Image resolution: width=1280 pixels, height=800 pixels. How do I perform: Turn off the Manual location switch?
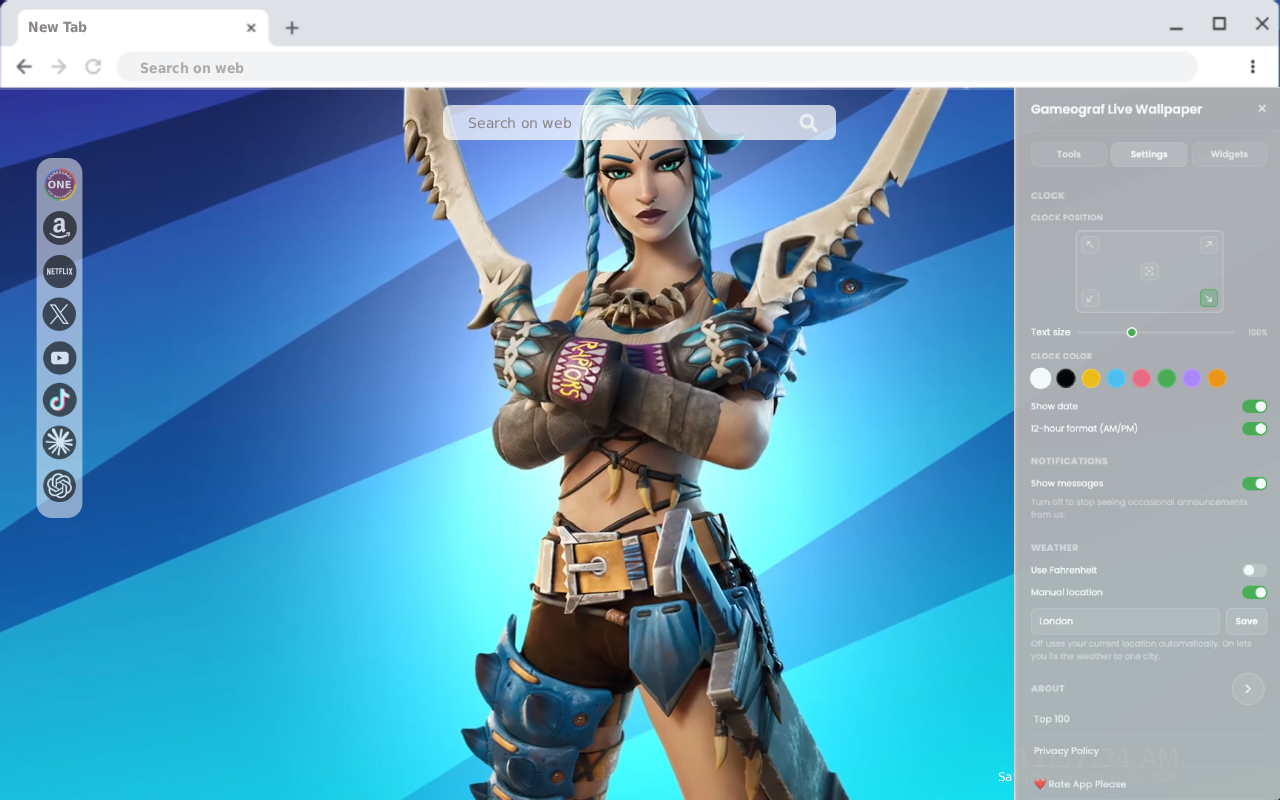(x=1254, y=592)
